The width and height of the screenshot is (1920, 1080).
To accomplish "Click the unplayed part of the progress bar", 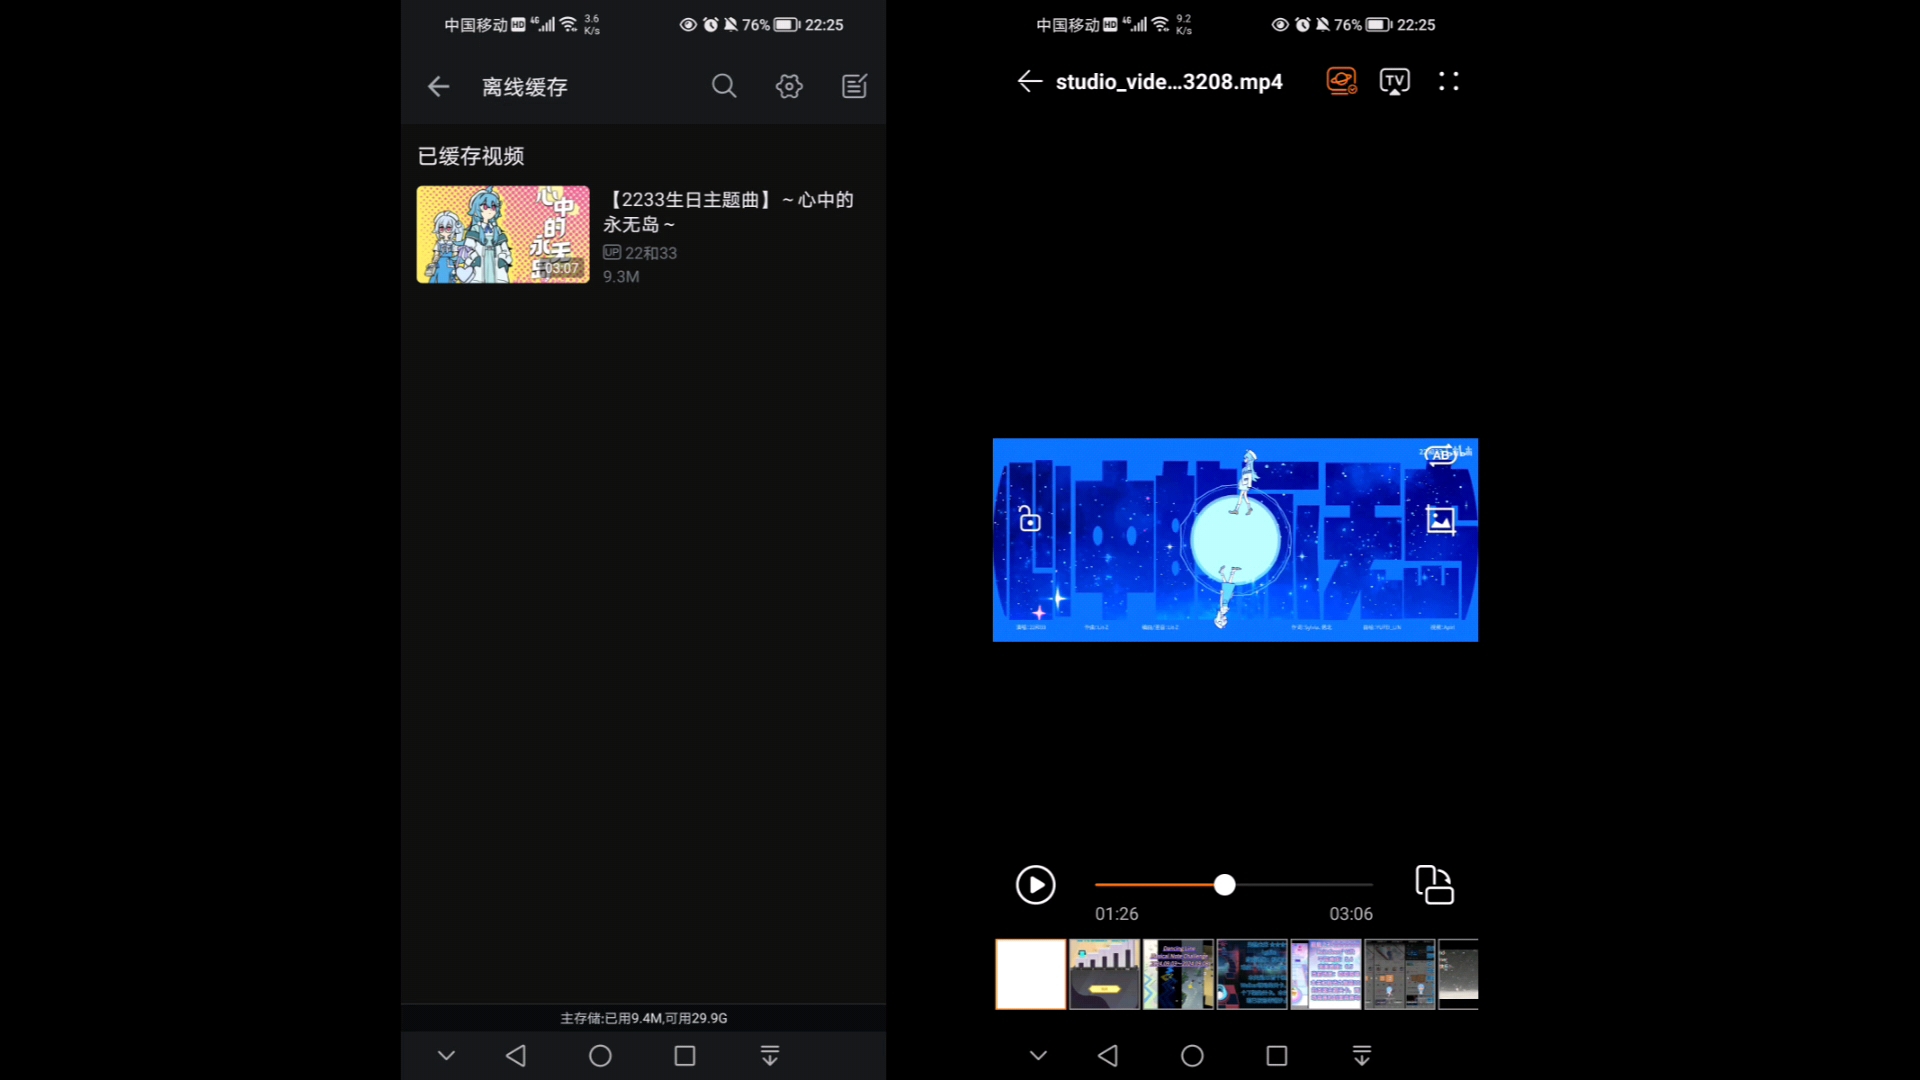I will click(x=1305, y=885).
